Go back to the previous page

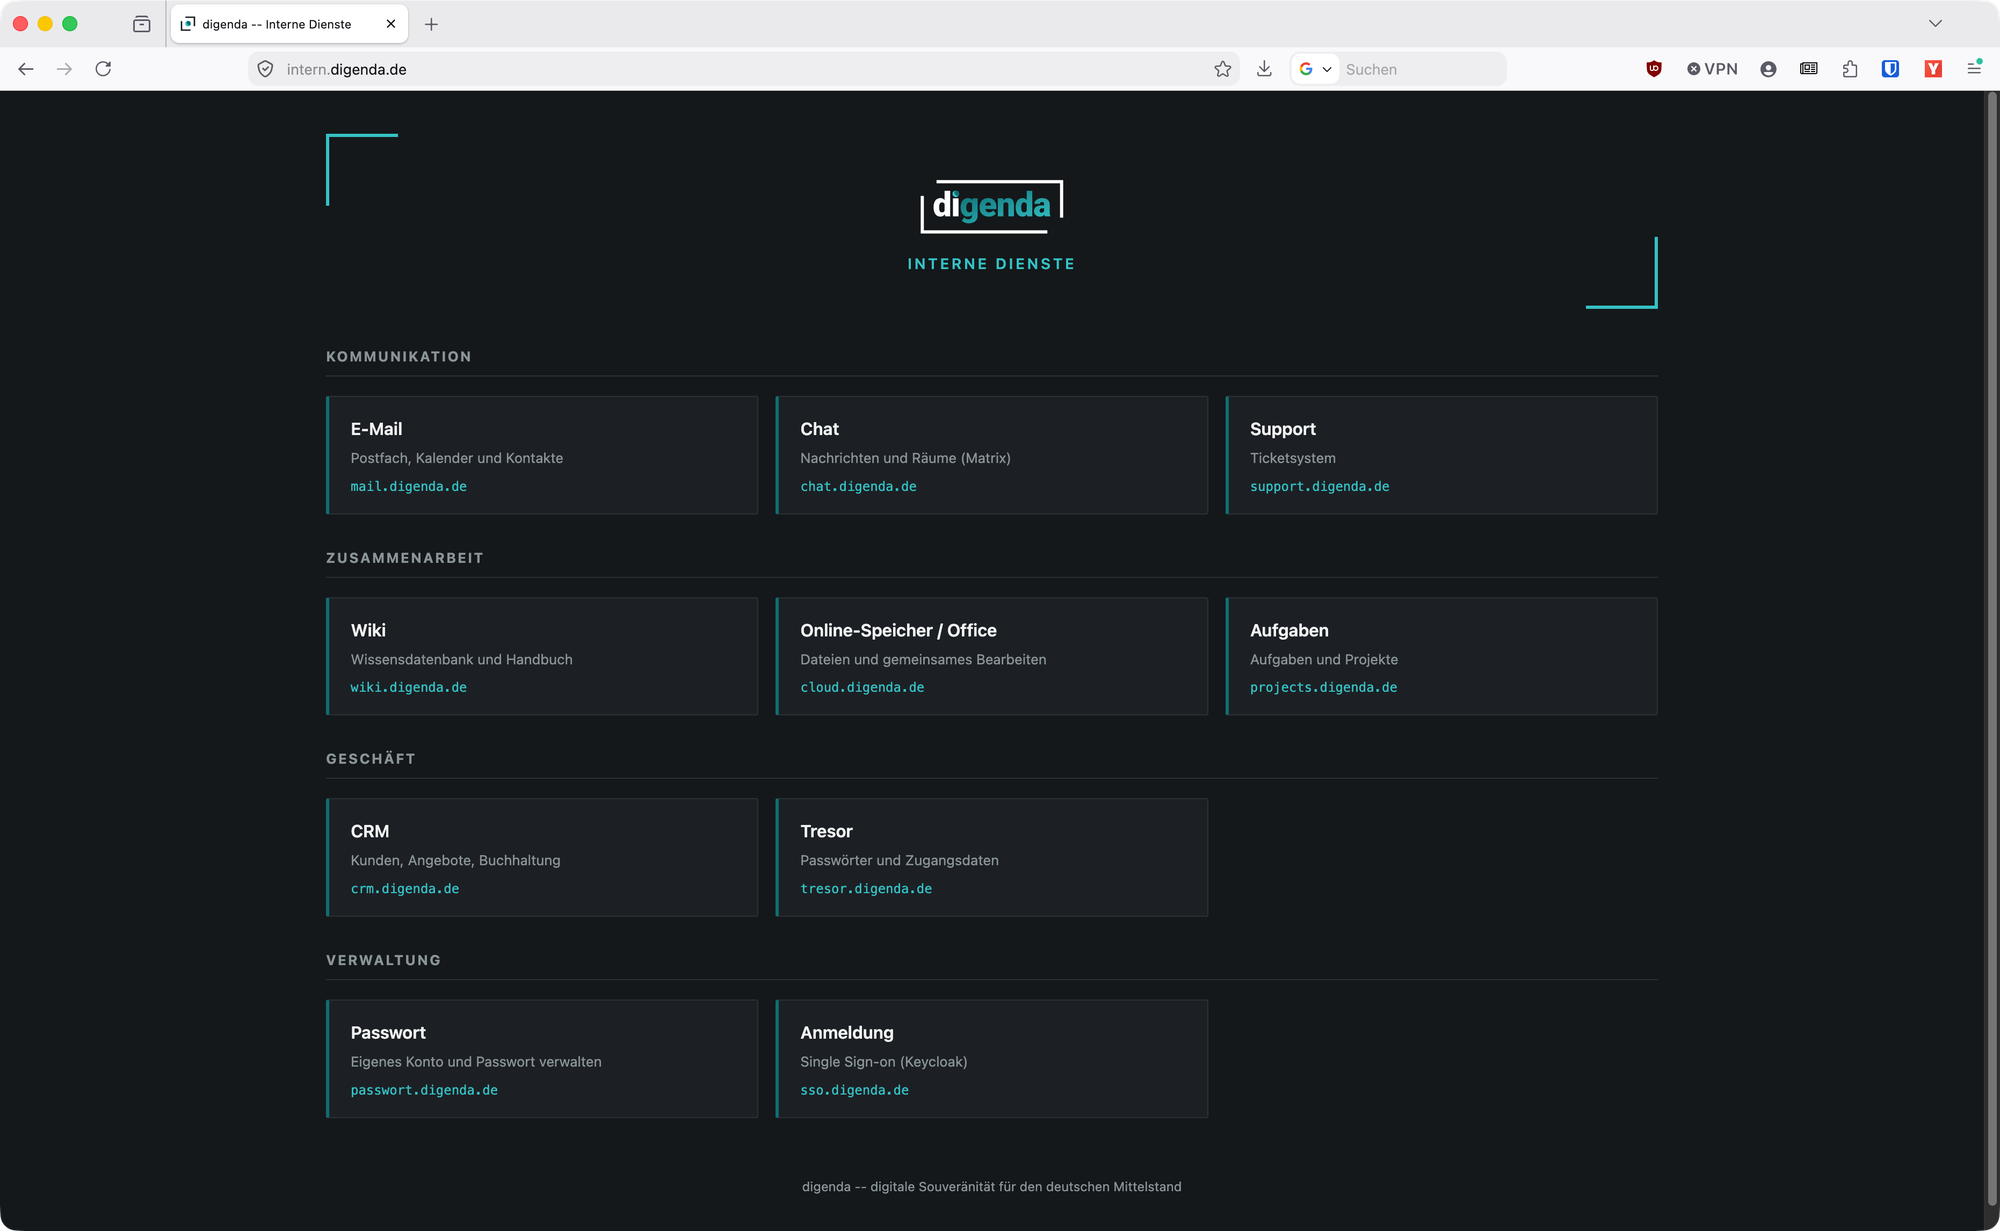pyautogui.click(x=26, y=69)
